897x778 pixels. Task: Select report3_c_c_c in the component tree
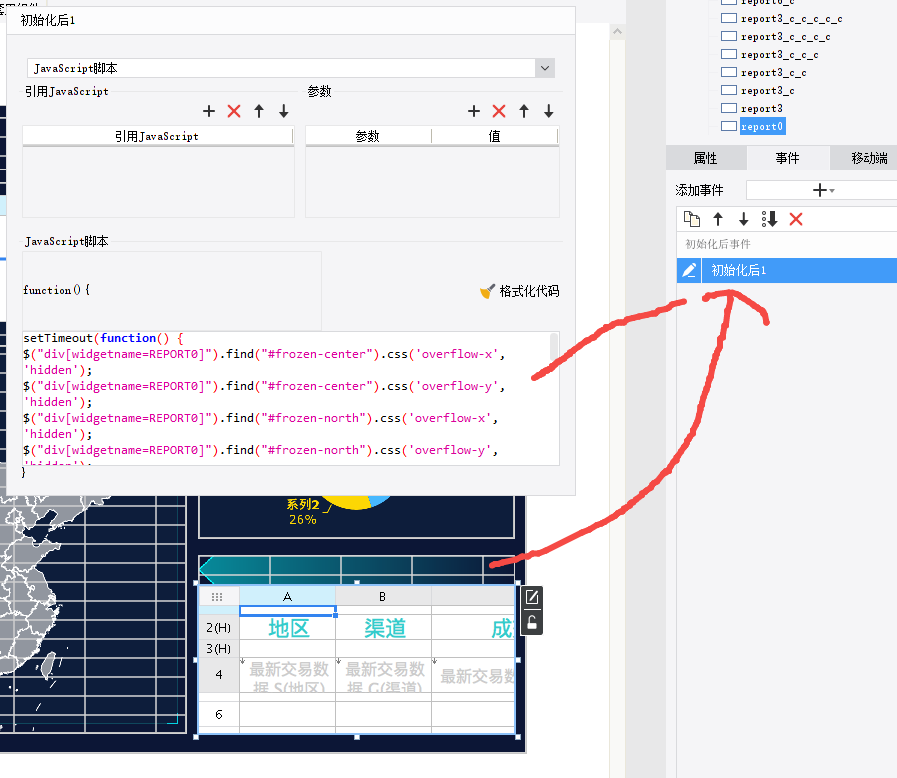tap(779, 54)
